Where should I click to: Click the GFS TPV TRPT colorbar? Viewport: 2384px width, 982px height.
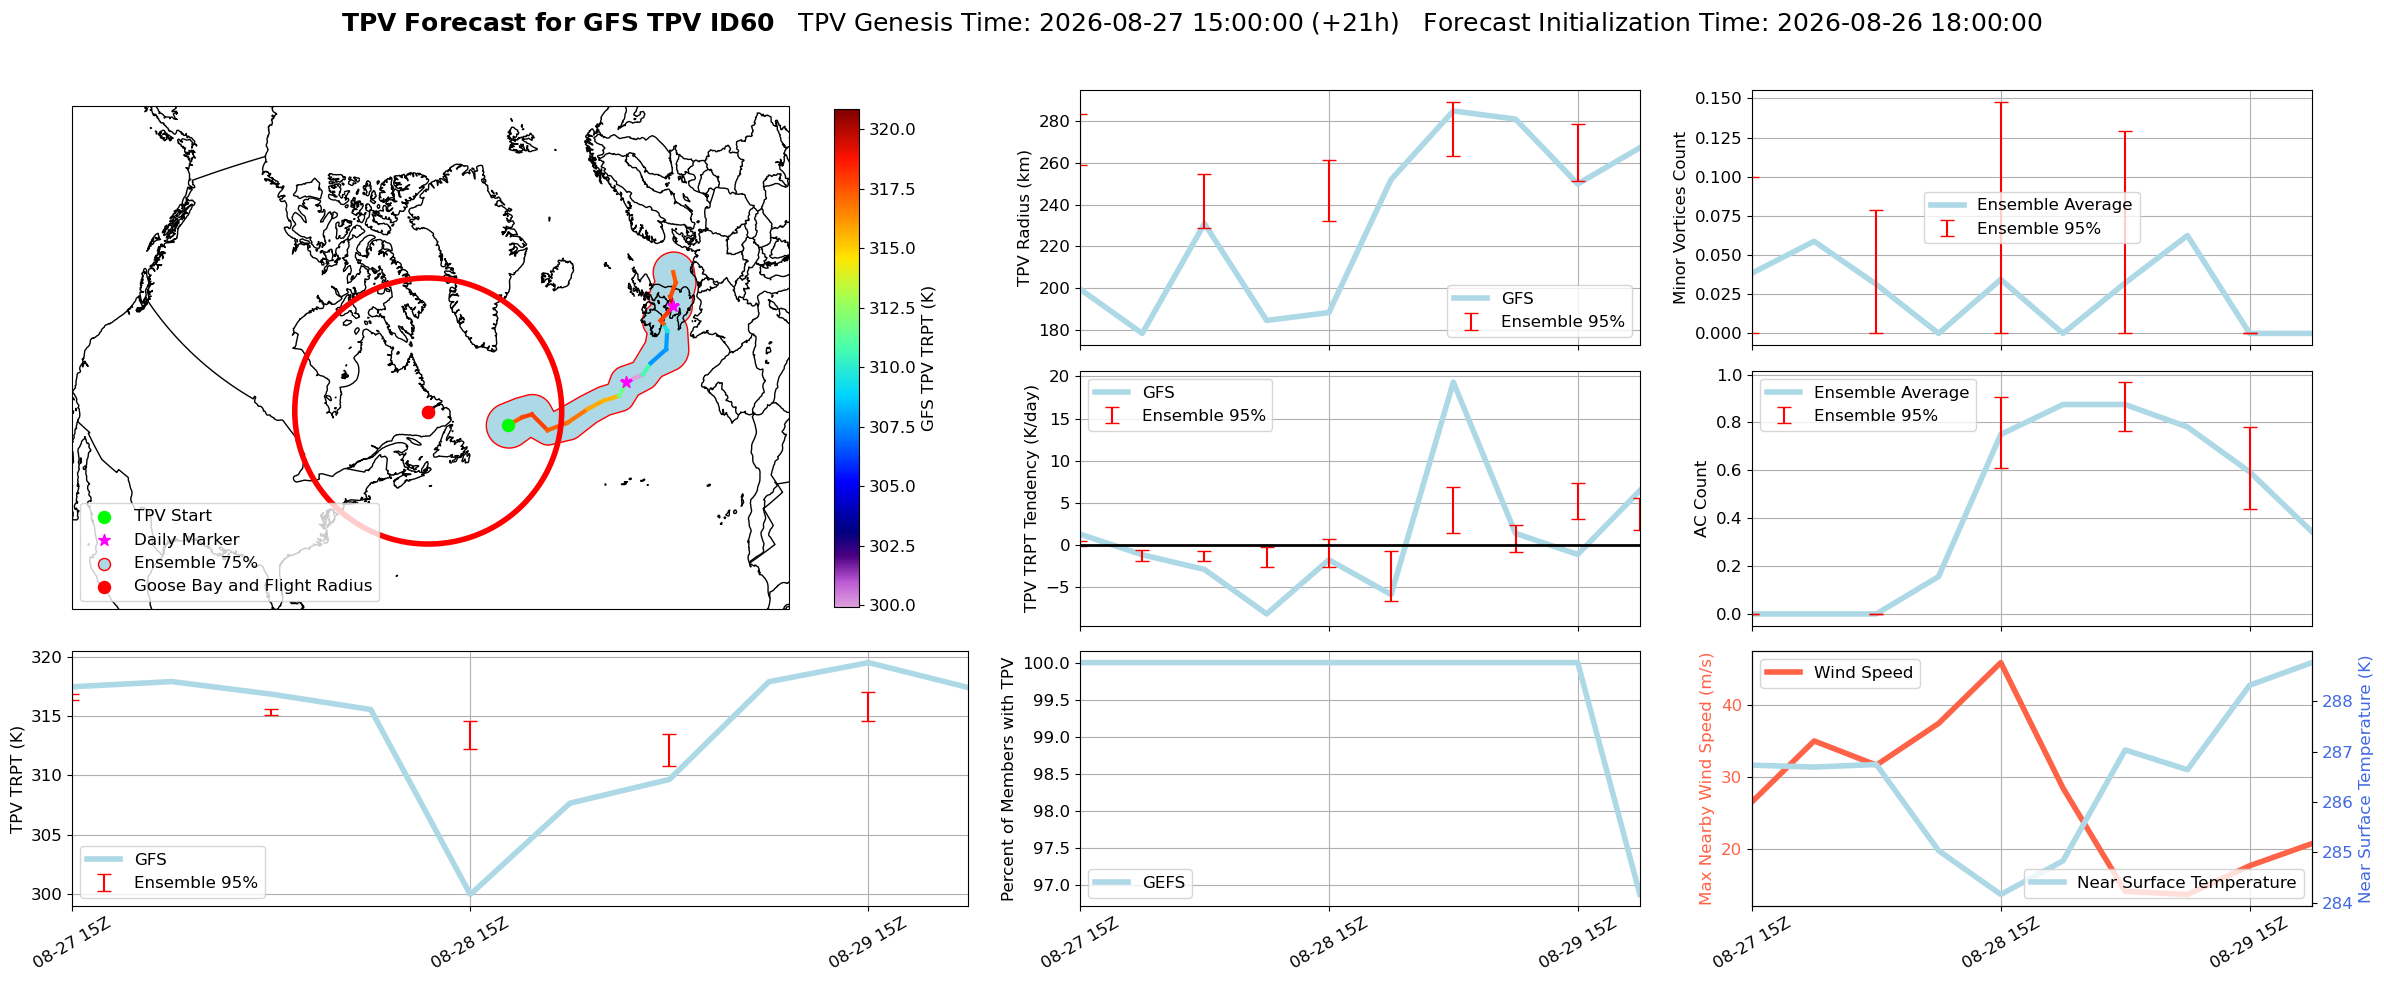(x=846, y=358)
